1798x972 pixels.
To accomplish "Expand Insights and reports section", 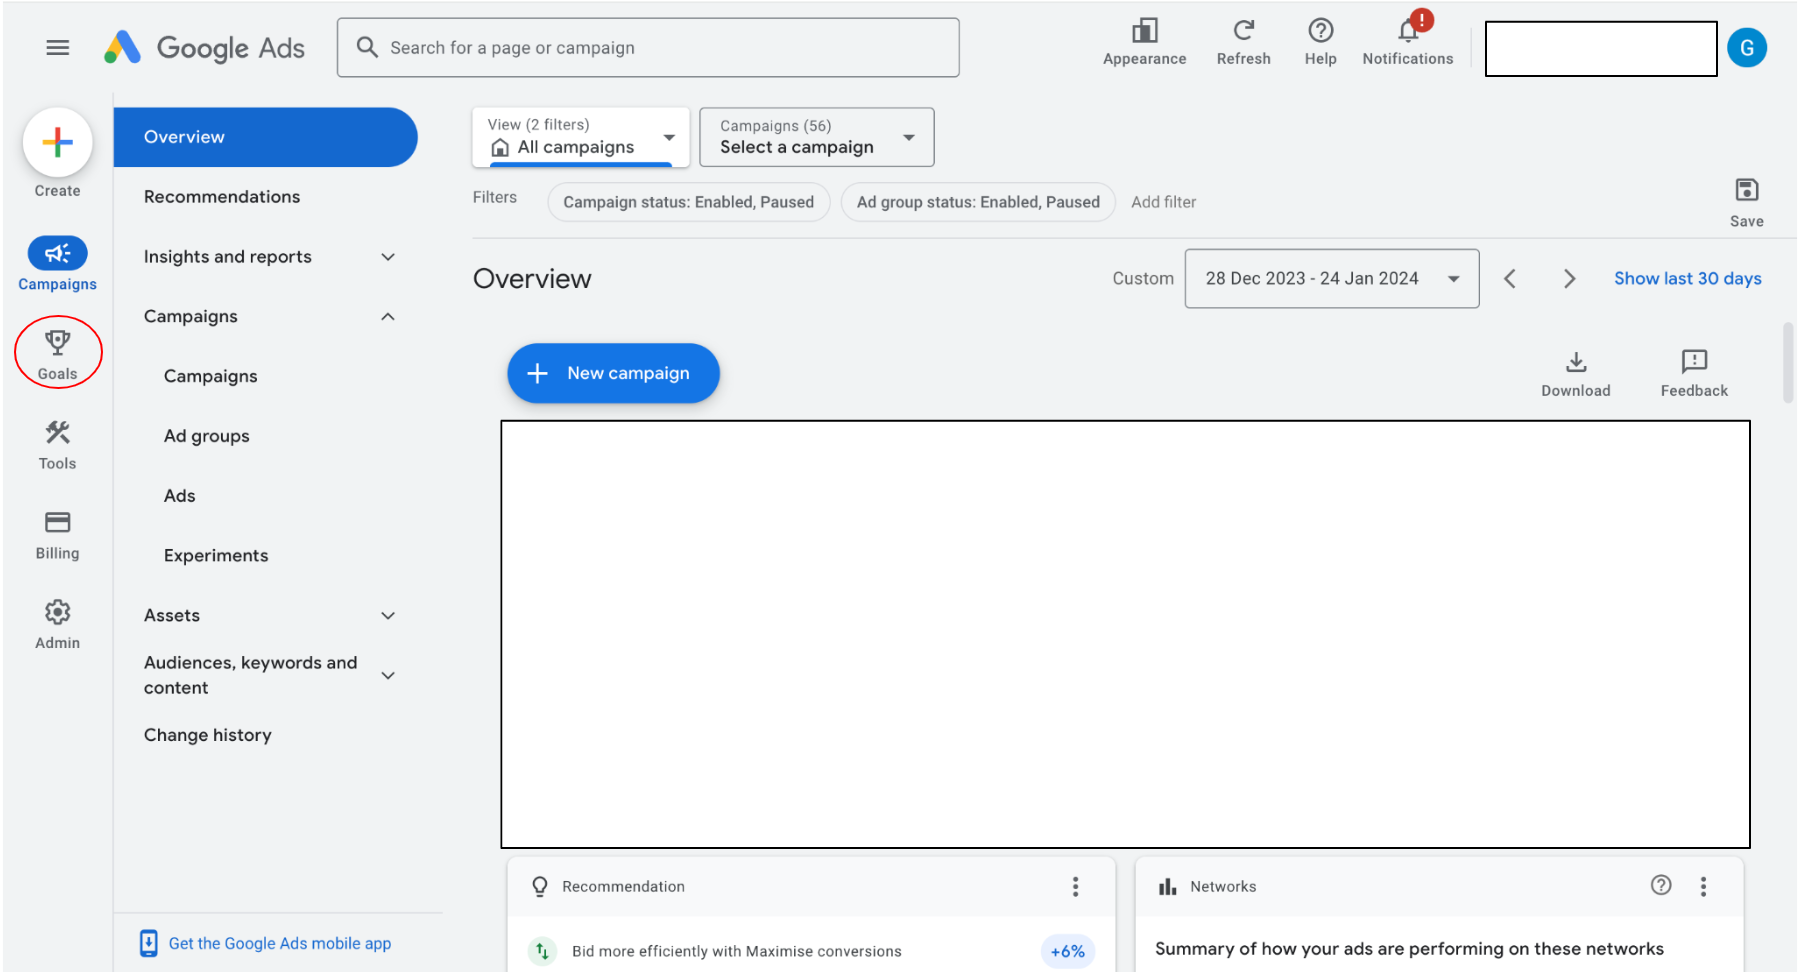I will click(388, 257).
